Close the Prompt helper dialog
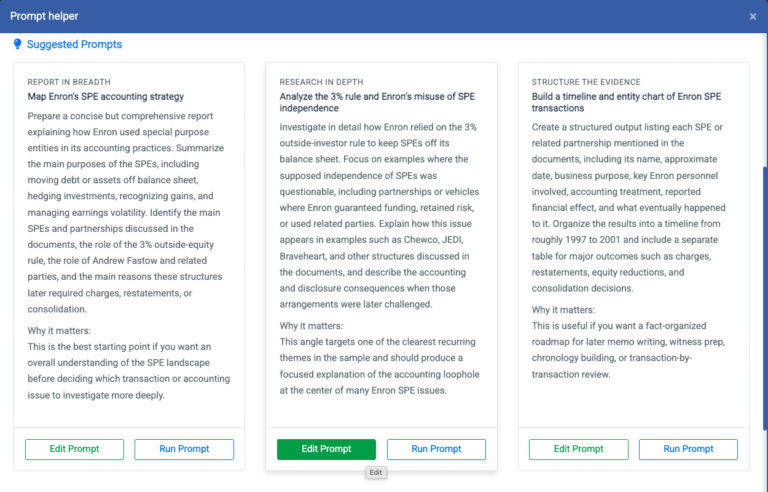This screenshot has height=492, width=768. tap(752, 16)
